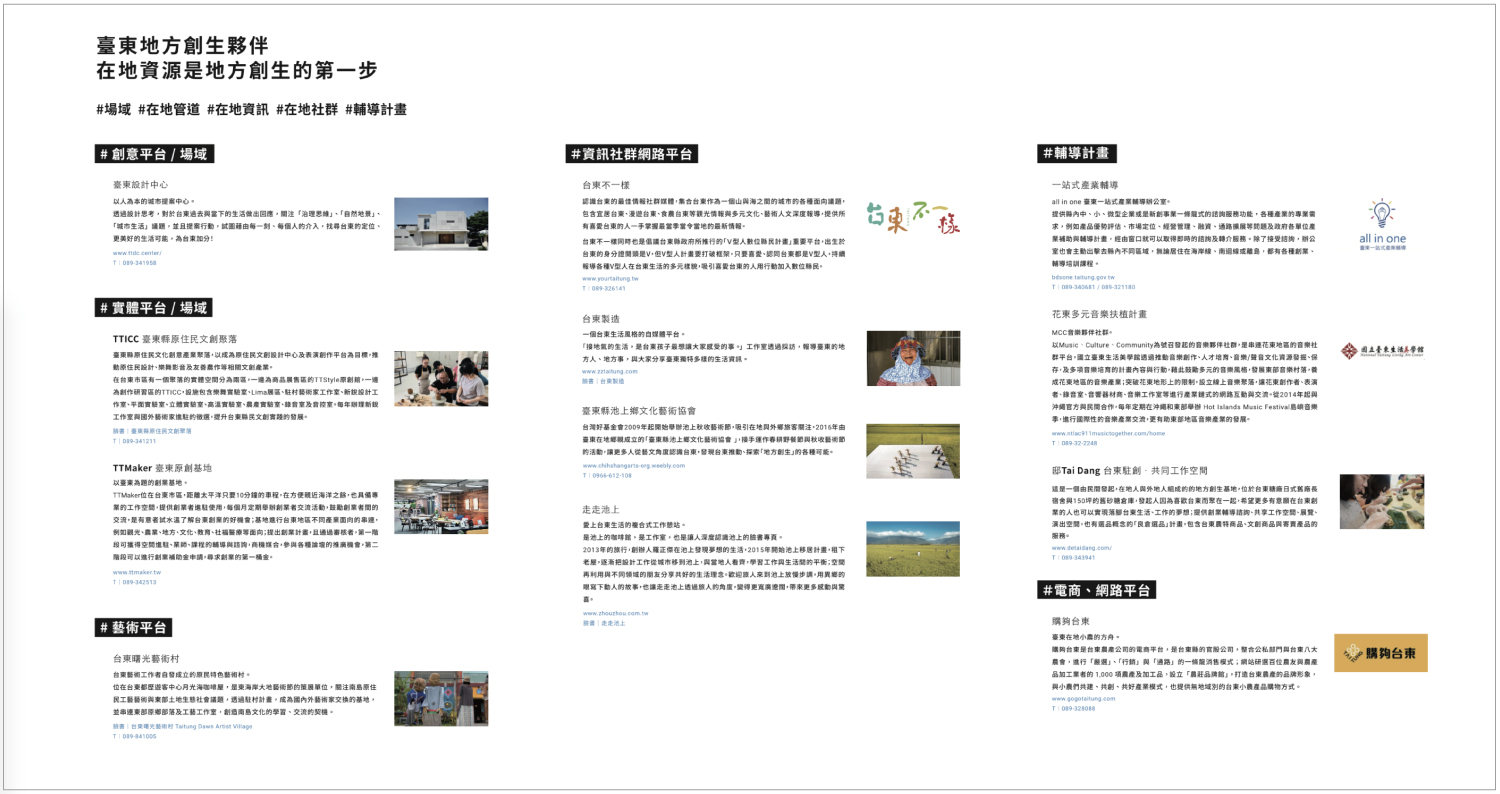Click the TTICC 臺東縣原住民文創聚落 title
This screenshot has height=794, width=1500.
pyautogui.click(x=175, y=339)
